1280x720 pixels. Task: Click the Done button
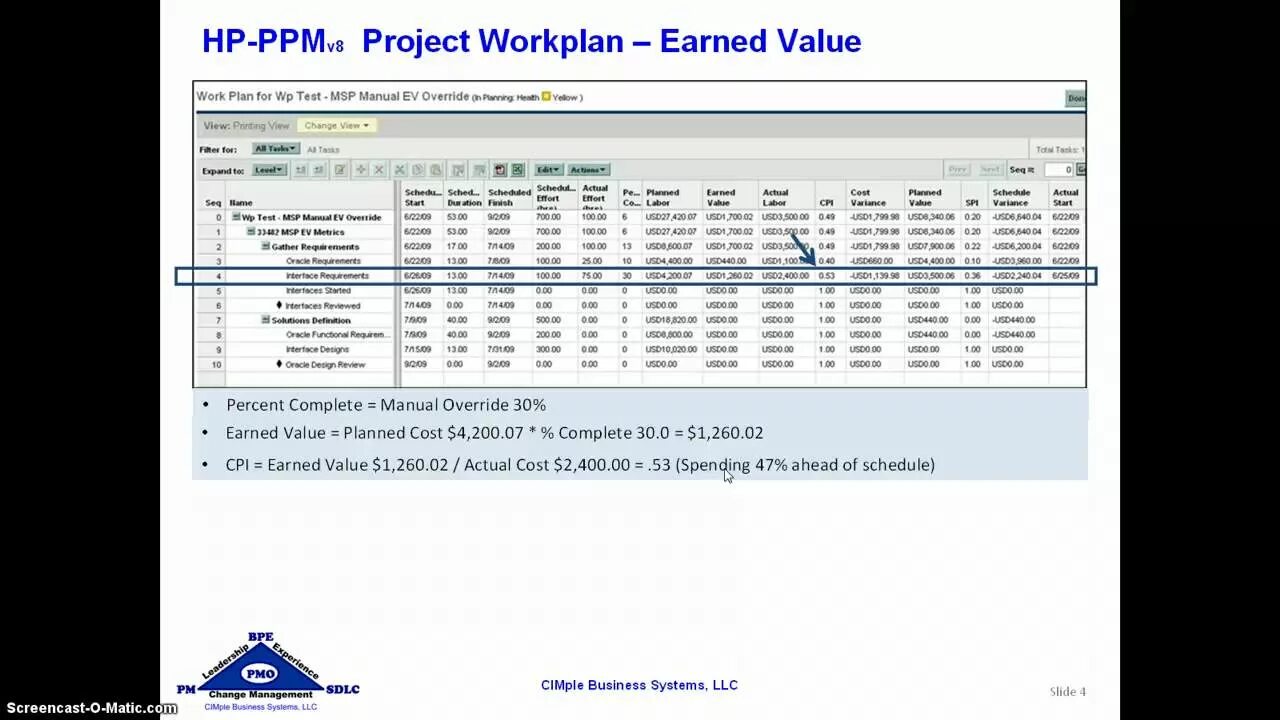tap(1076, 98)
